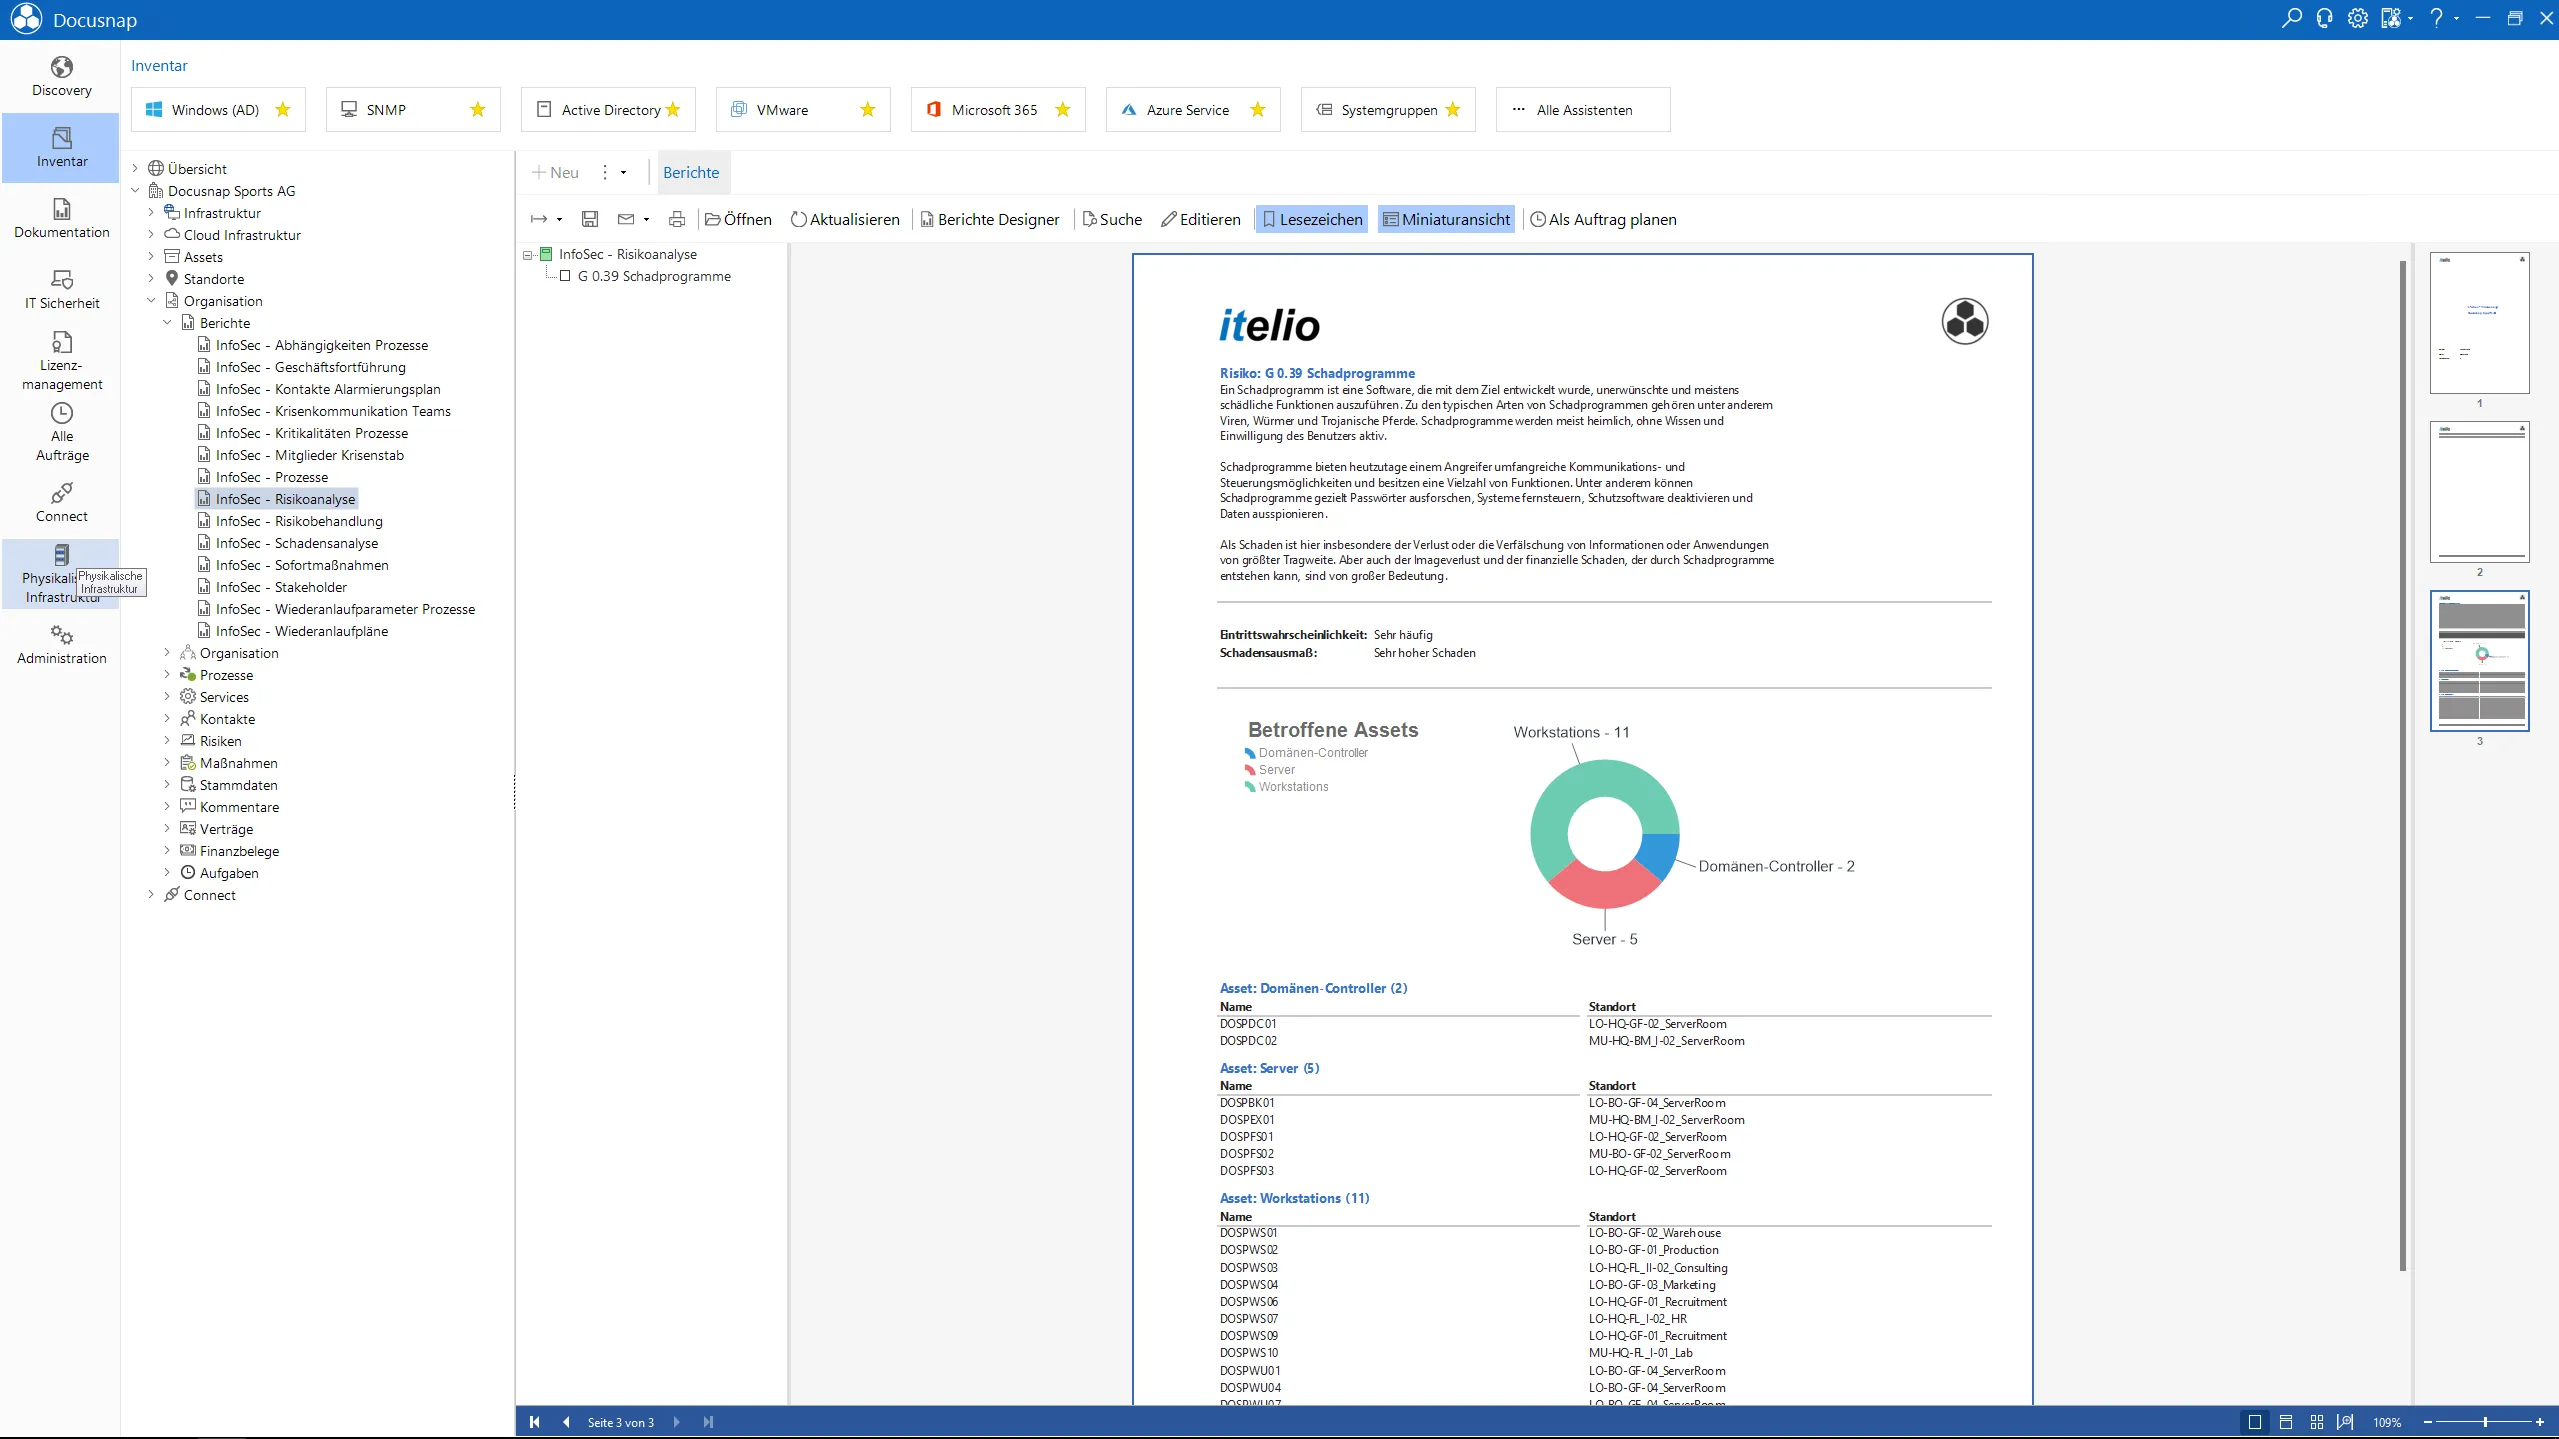Click the Suche button

(1112, 219)
